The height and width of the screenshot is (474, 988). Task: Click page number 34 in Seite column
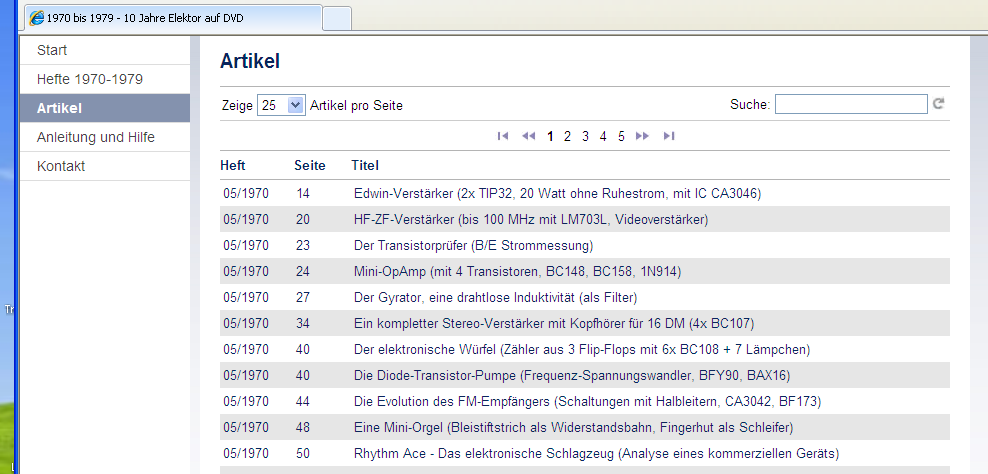(x=303, y=323)
